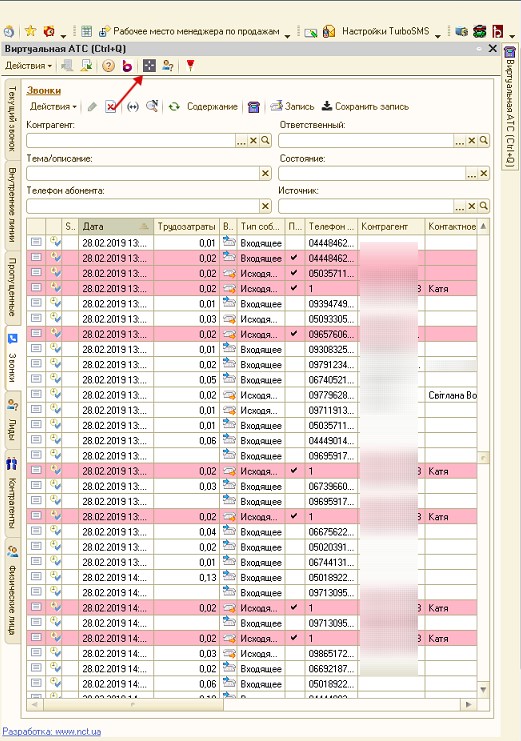
Task: Click the magnifier filter icon in Звонки toolbar
Action: (x=152, y=106)
